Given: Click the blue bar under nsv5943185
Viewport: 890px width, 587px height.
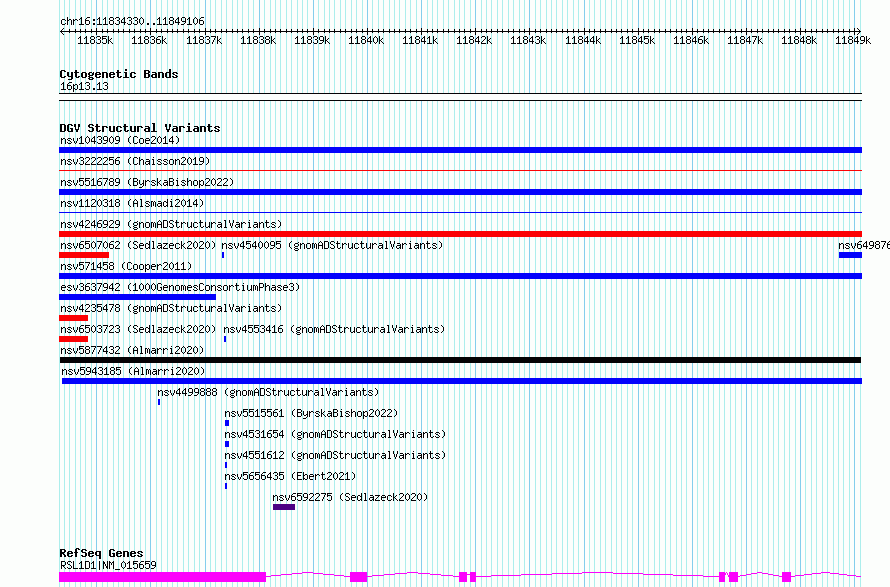Looking at the screenshot, I should pos(462,381).
